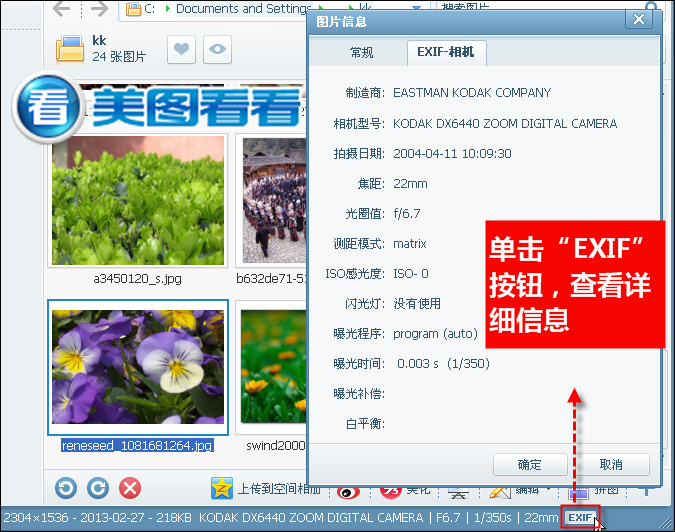Click the metering mode matrix value
675x532 pixels.
tap(410, 244)
